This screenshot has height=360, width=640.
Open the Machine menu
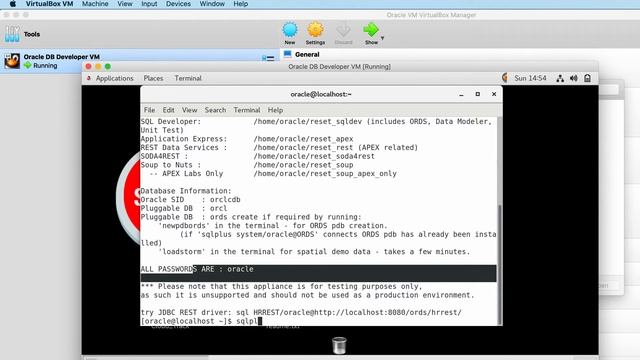(x=95, y=4)
